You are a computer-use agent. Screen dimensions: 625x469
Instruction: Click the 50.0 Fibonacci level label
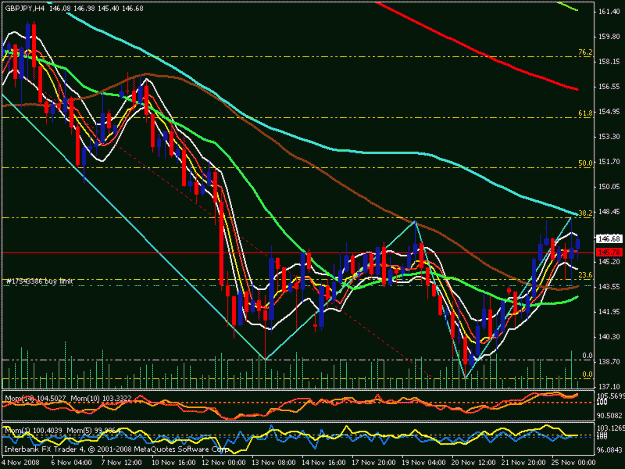tap(585, 163)
